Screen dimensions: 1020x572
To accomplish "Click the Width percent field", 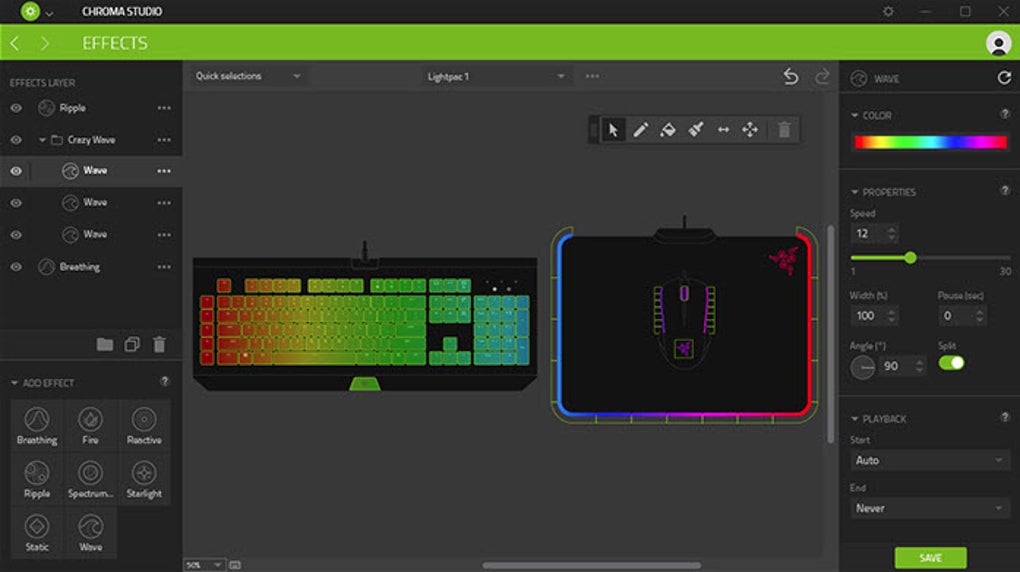I will [x=875, y=316].
